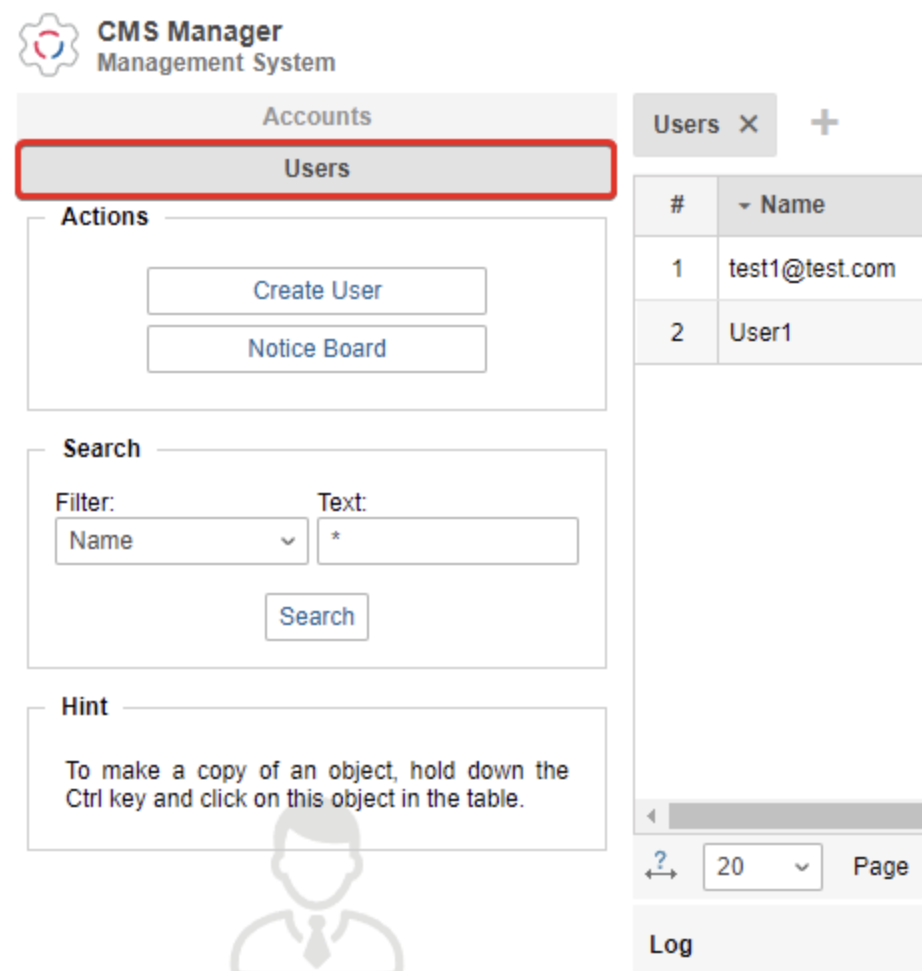The width and height of the screenshot is (922, 971).
Task: Open the Accounts section header
Action: (x=316, y=116)
